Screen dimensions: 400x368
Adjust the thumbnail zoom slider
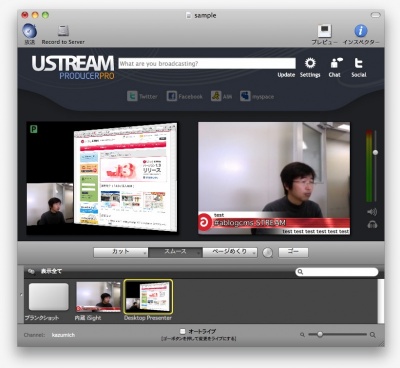pyautogui.click(x=320, y=334)
